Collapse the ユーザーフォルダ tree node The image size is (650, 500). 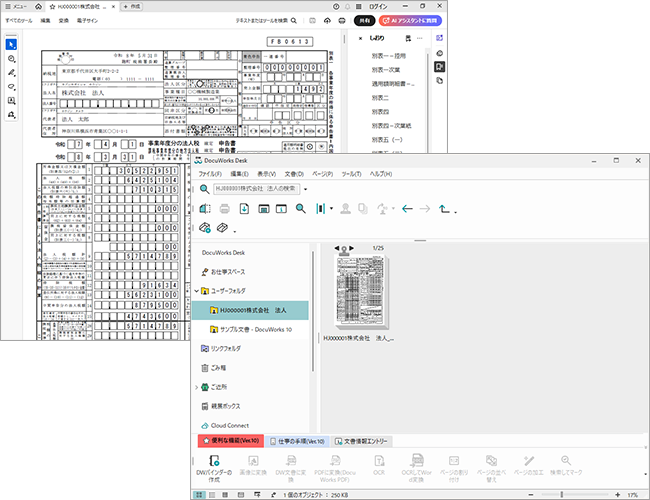(197, 290)
